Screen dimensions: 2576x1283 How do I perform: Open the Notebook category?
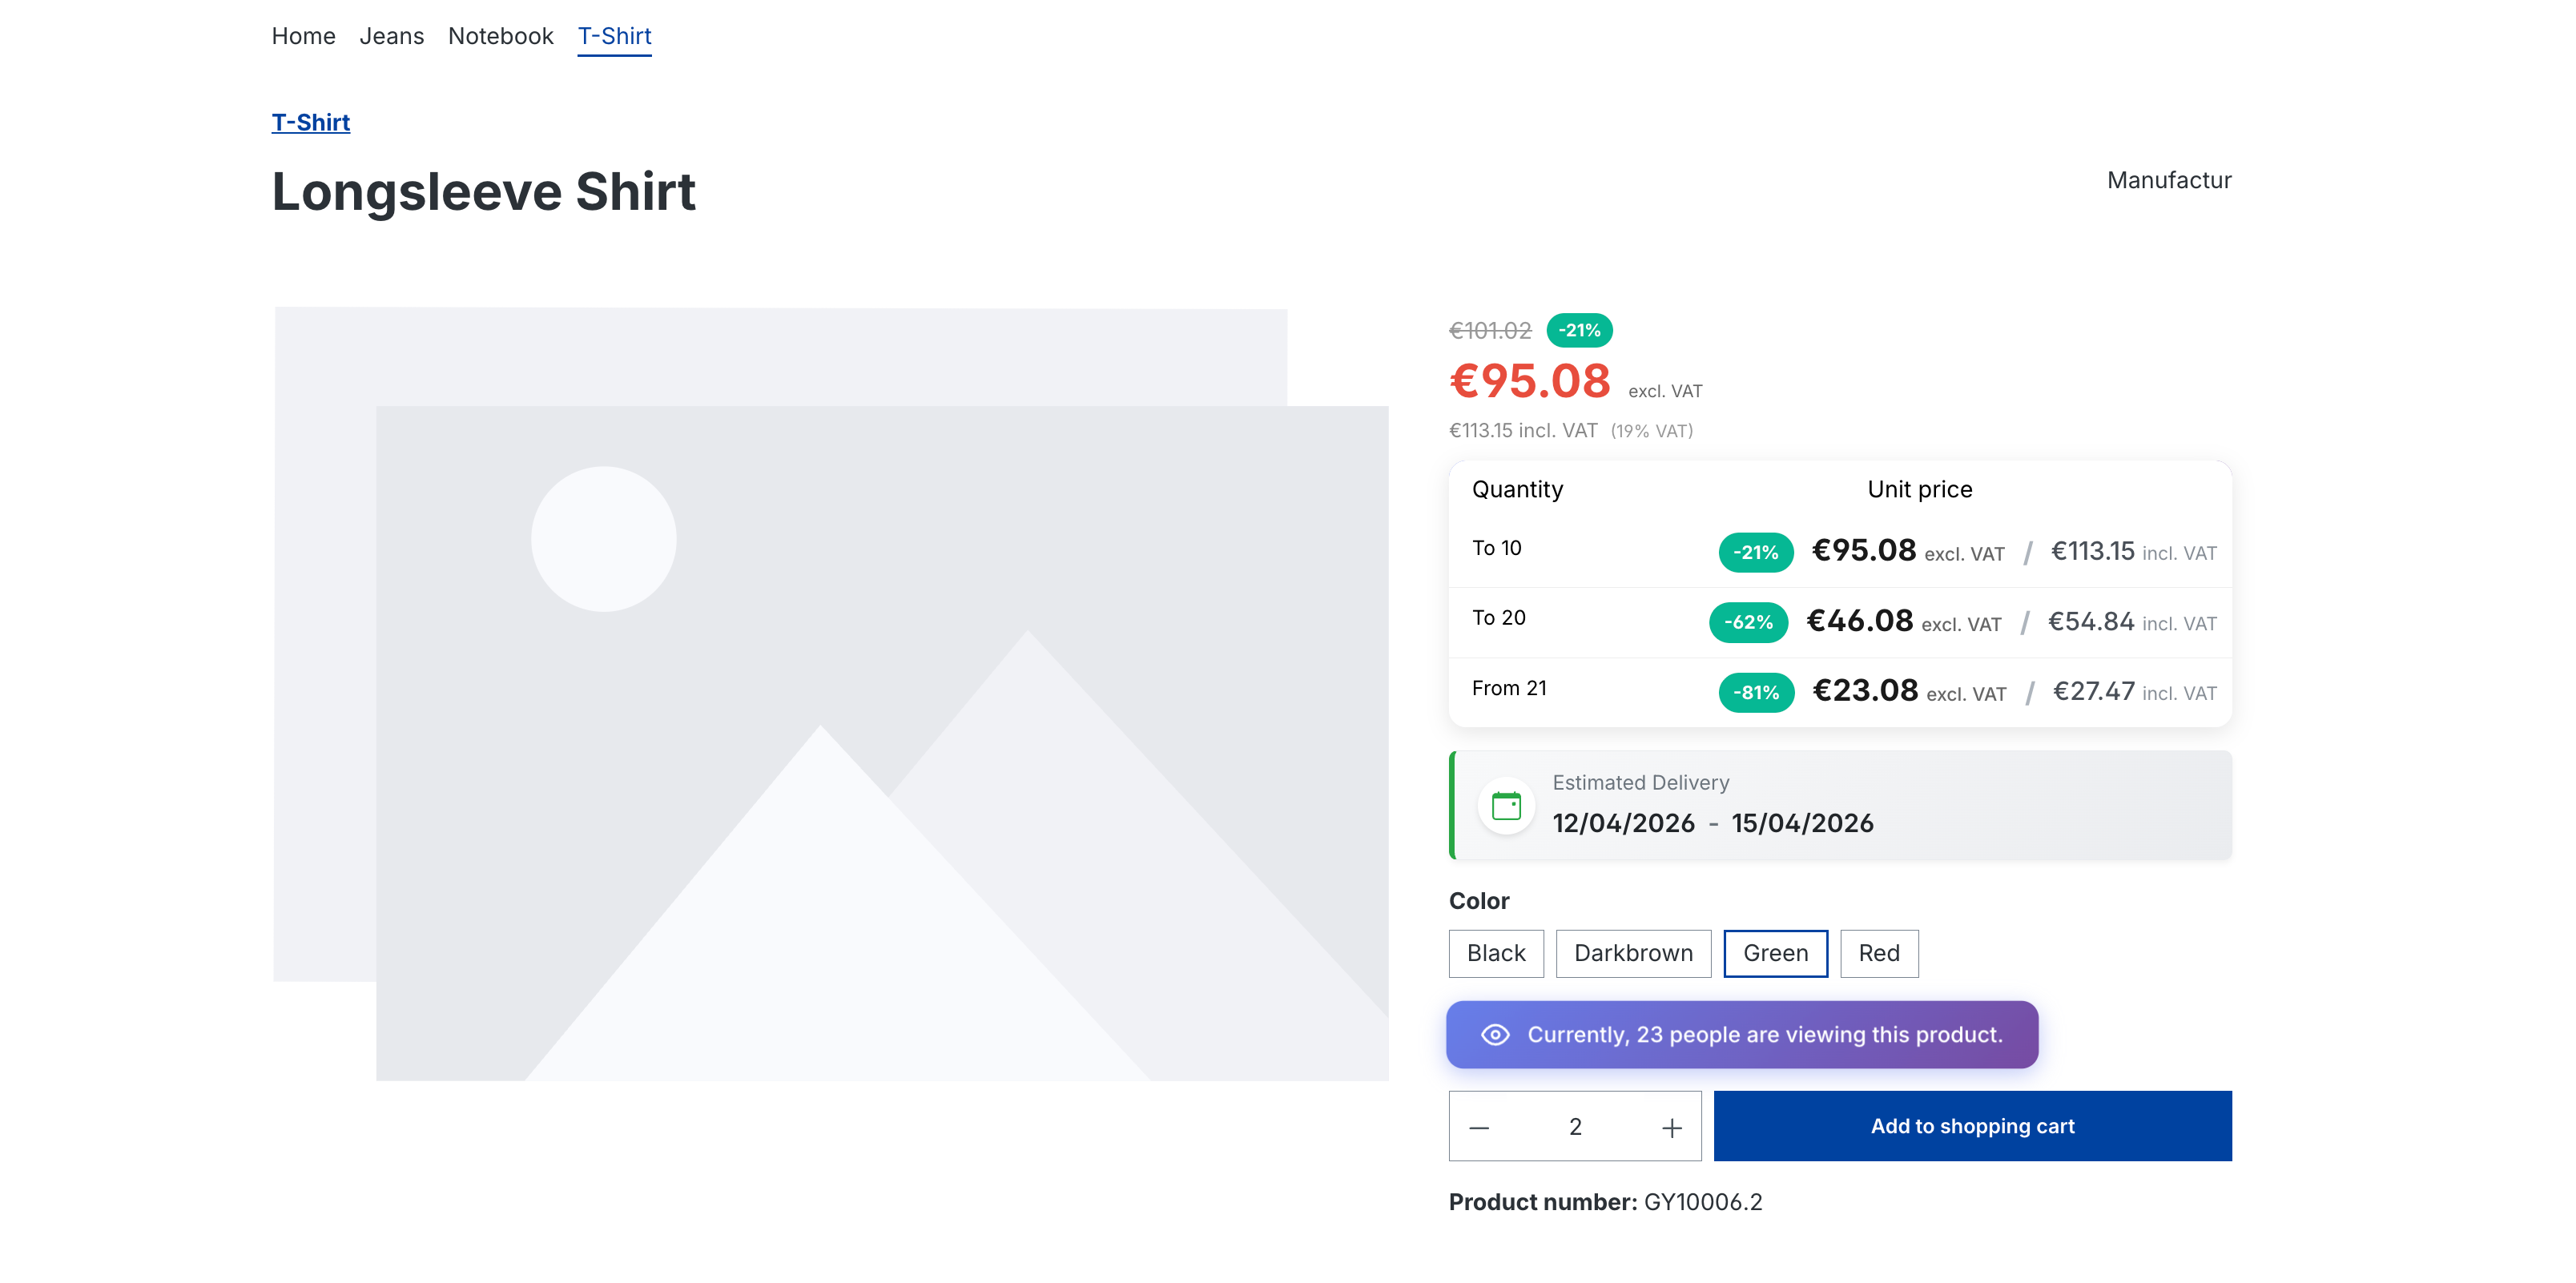[500, 36]
